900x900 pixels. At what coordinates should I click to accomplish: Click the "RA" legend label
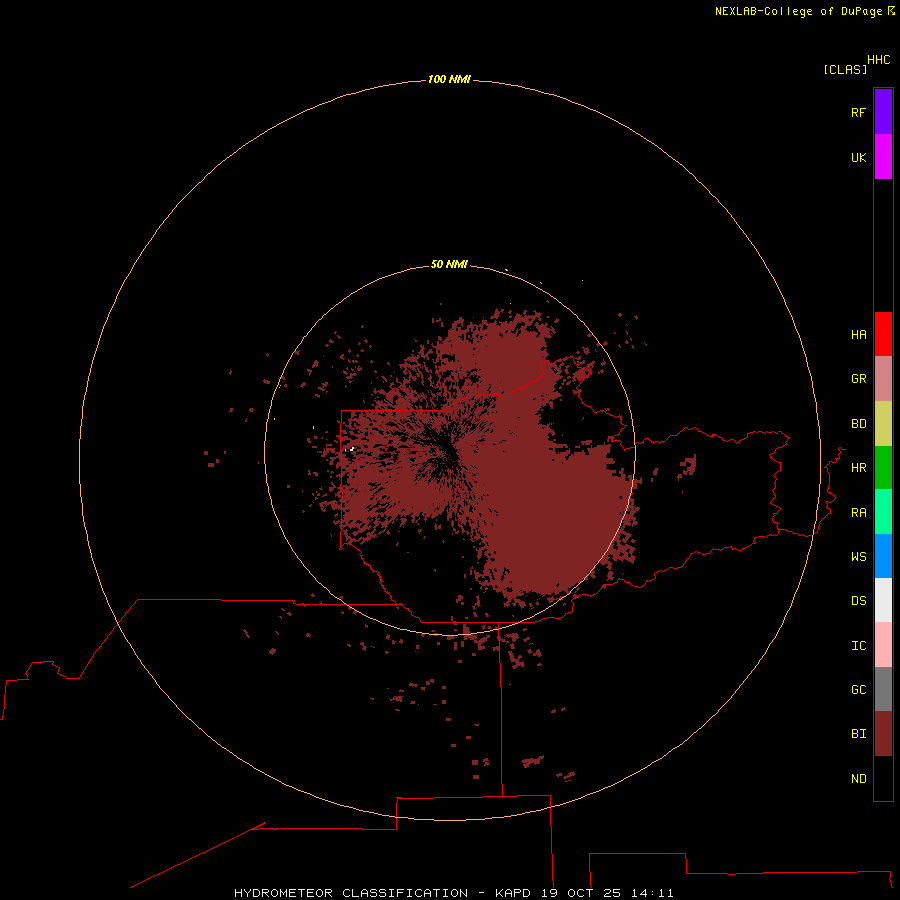[x=858, y=513]
